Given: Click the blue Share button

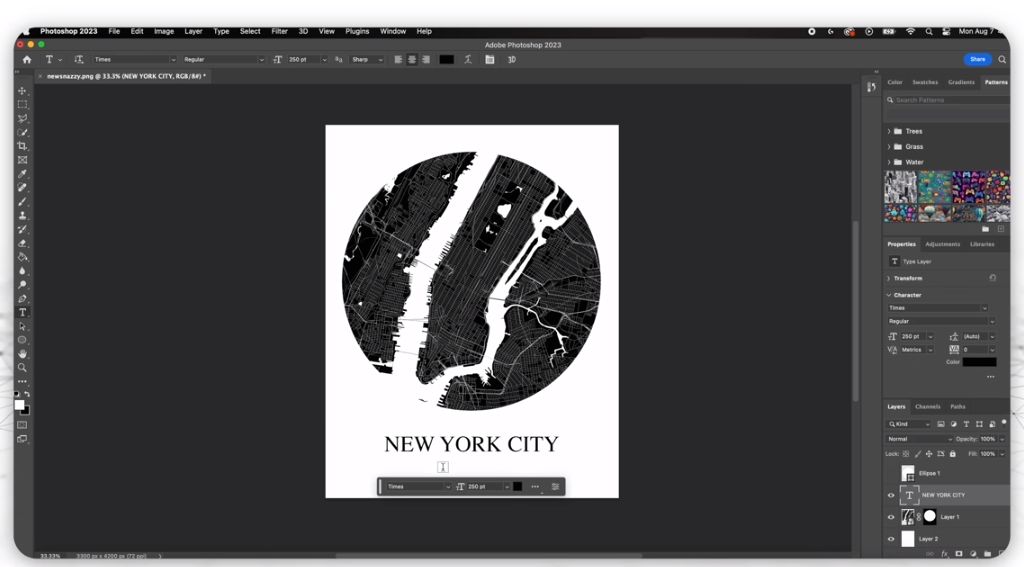Looking at the screenshot, I should (976, 60).
